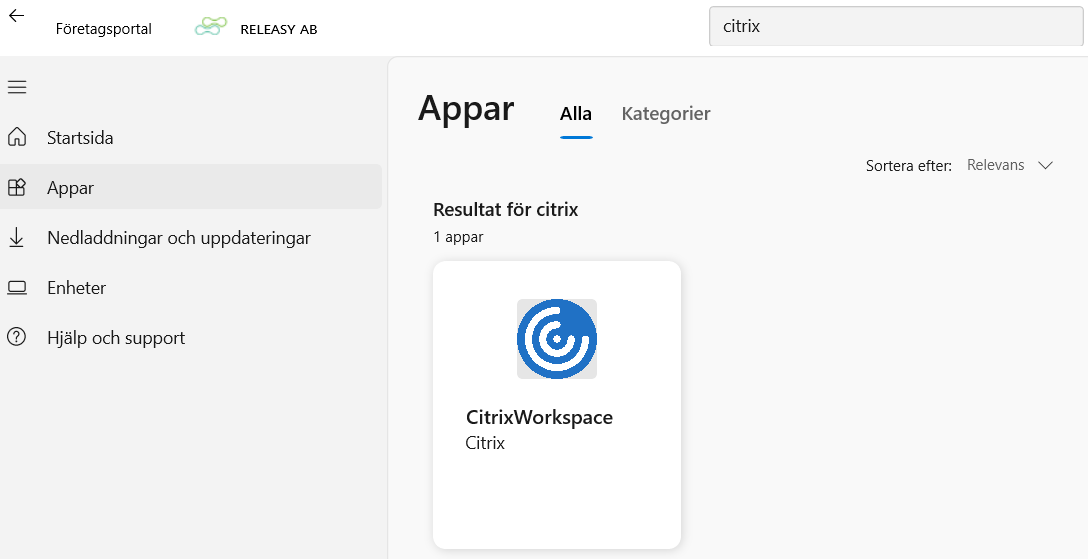Open the Sortera efter Relevans dropdown
Screen dimensions: 1088x559
(1010, 165)
